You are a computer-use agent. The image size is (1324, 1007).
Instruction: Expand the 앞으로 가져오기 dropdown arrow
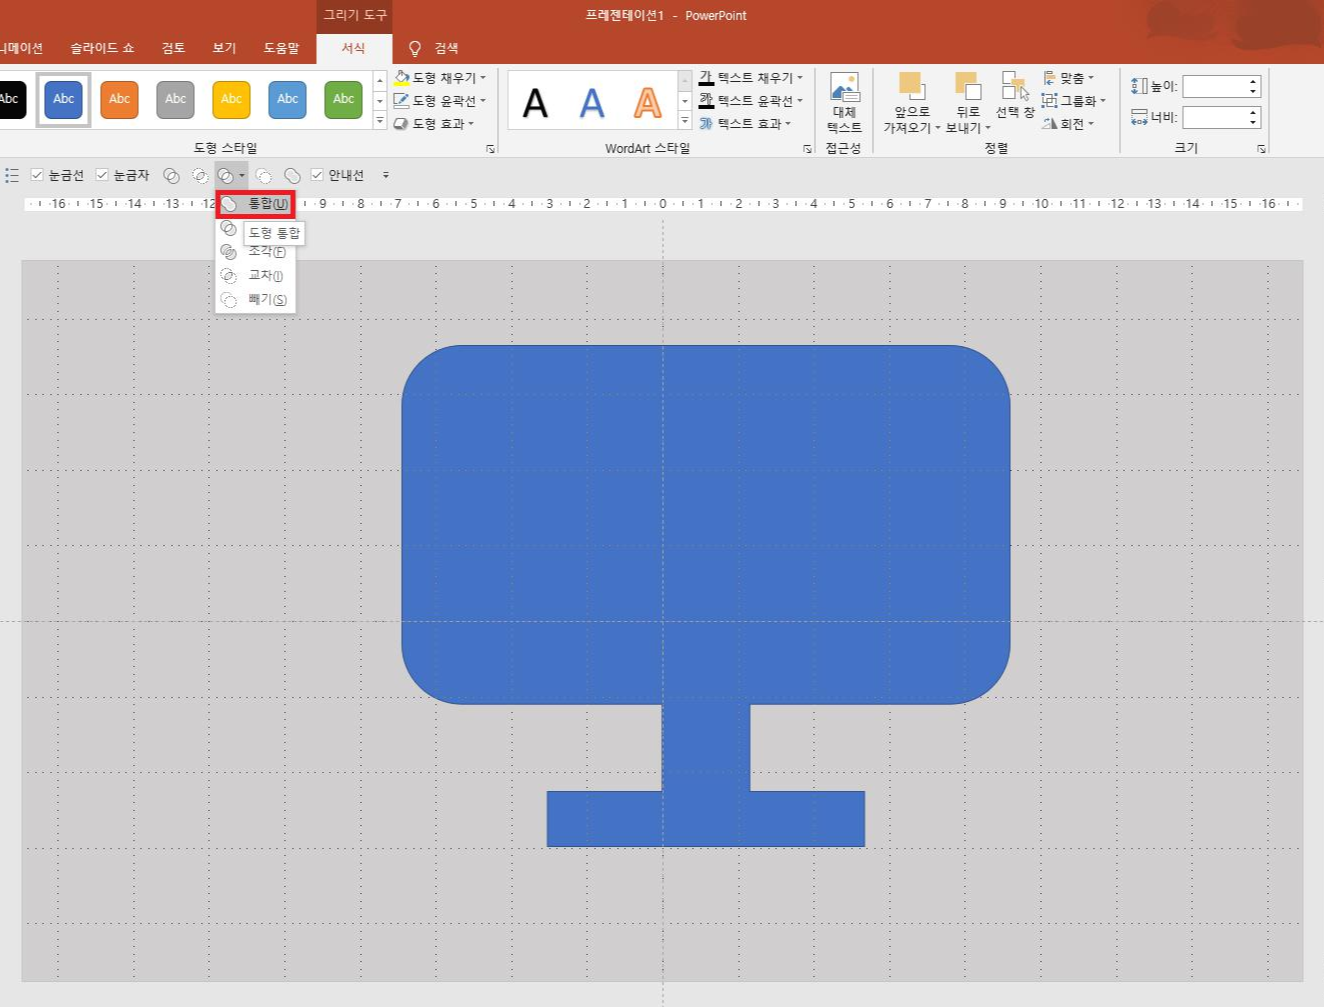[938, 128]
